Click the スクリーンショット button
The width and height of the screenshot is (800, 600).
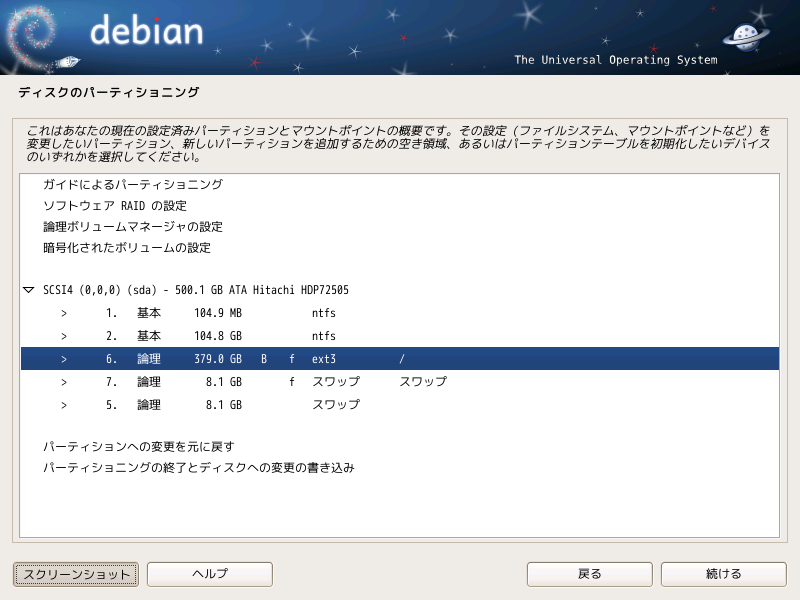tap(76, 574)
